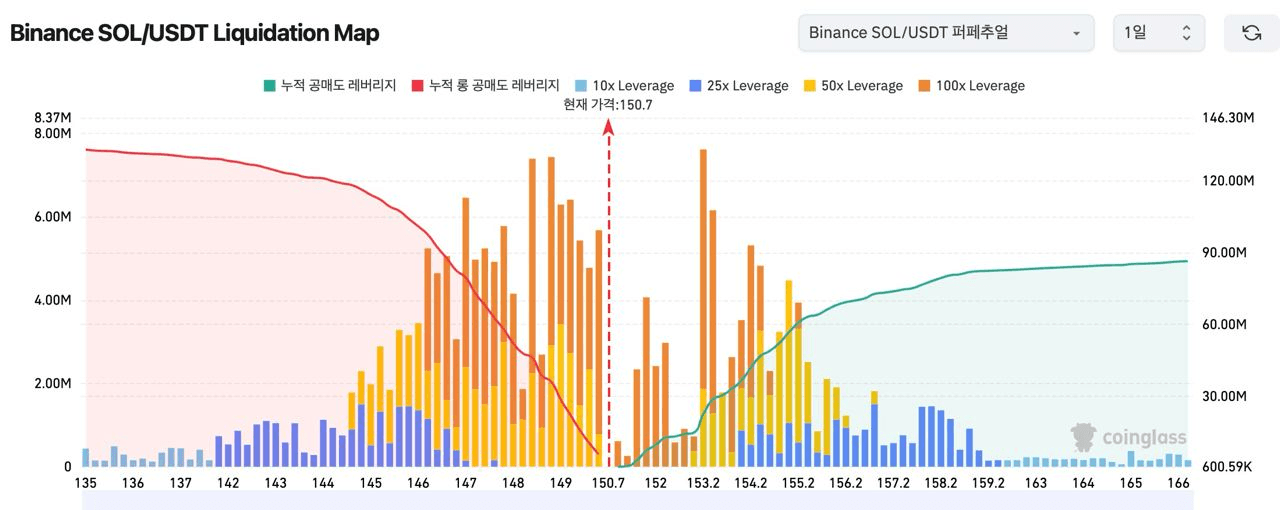Click the 600.59K right axis label
Image resolution: width=1280 pixels, height=510 pixels.
click(1228, 467)
